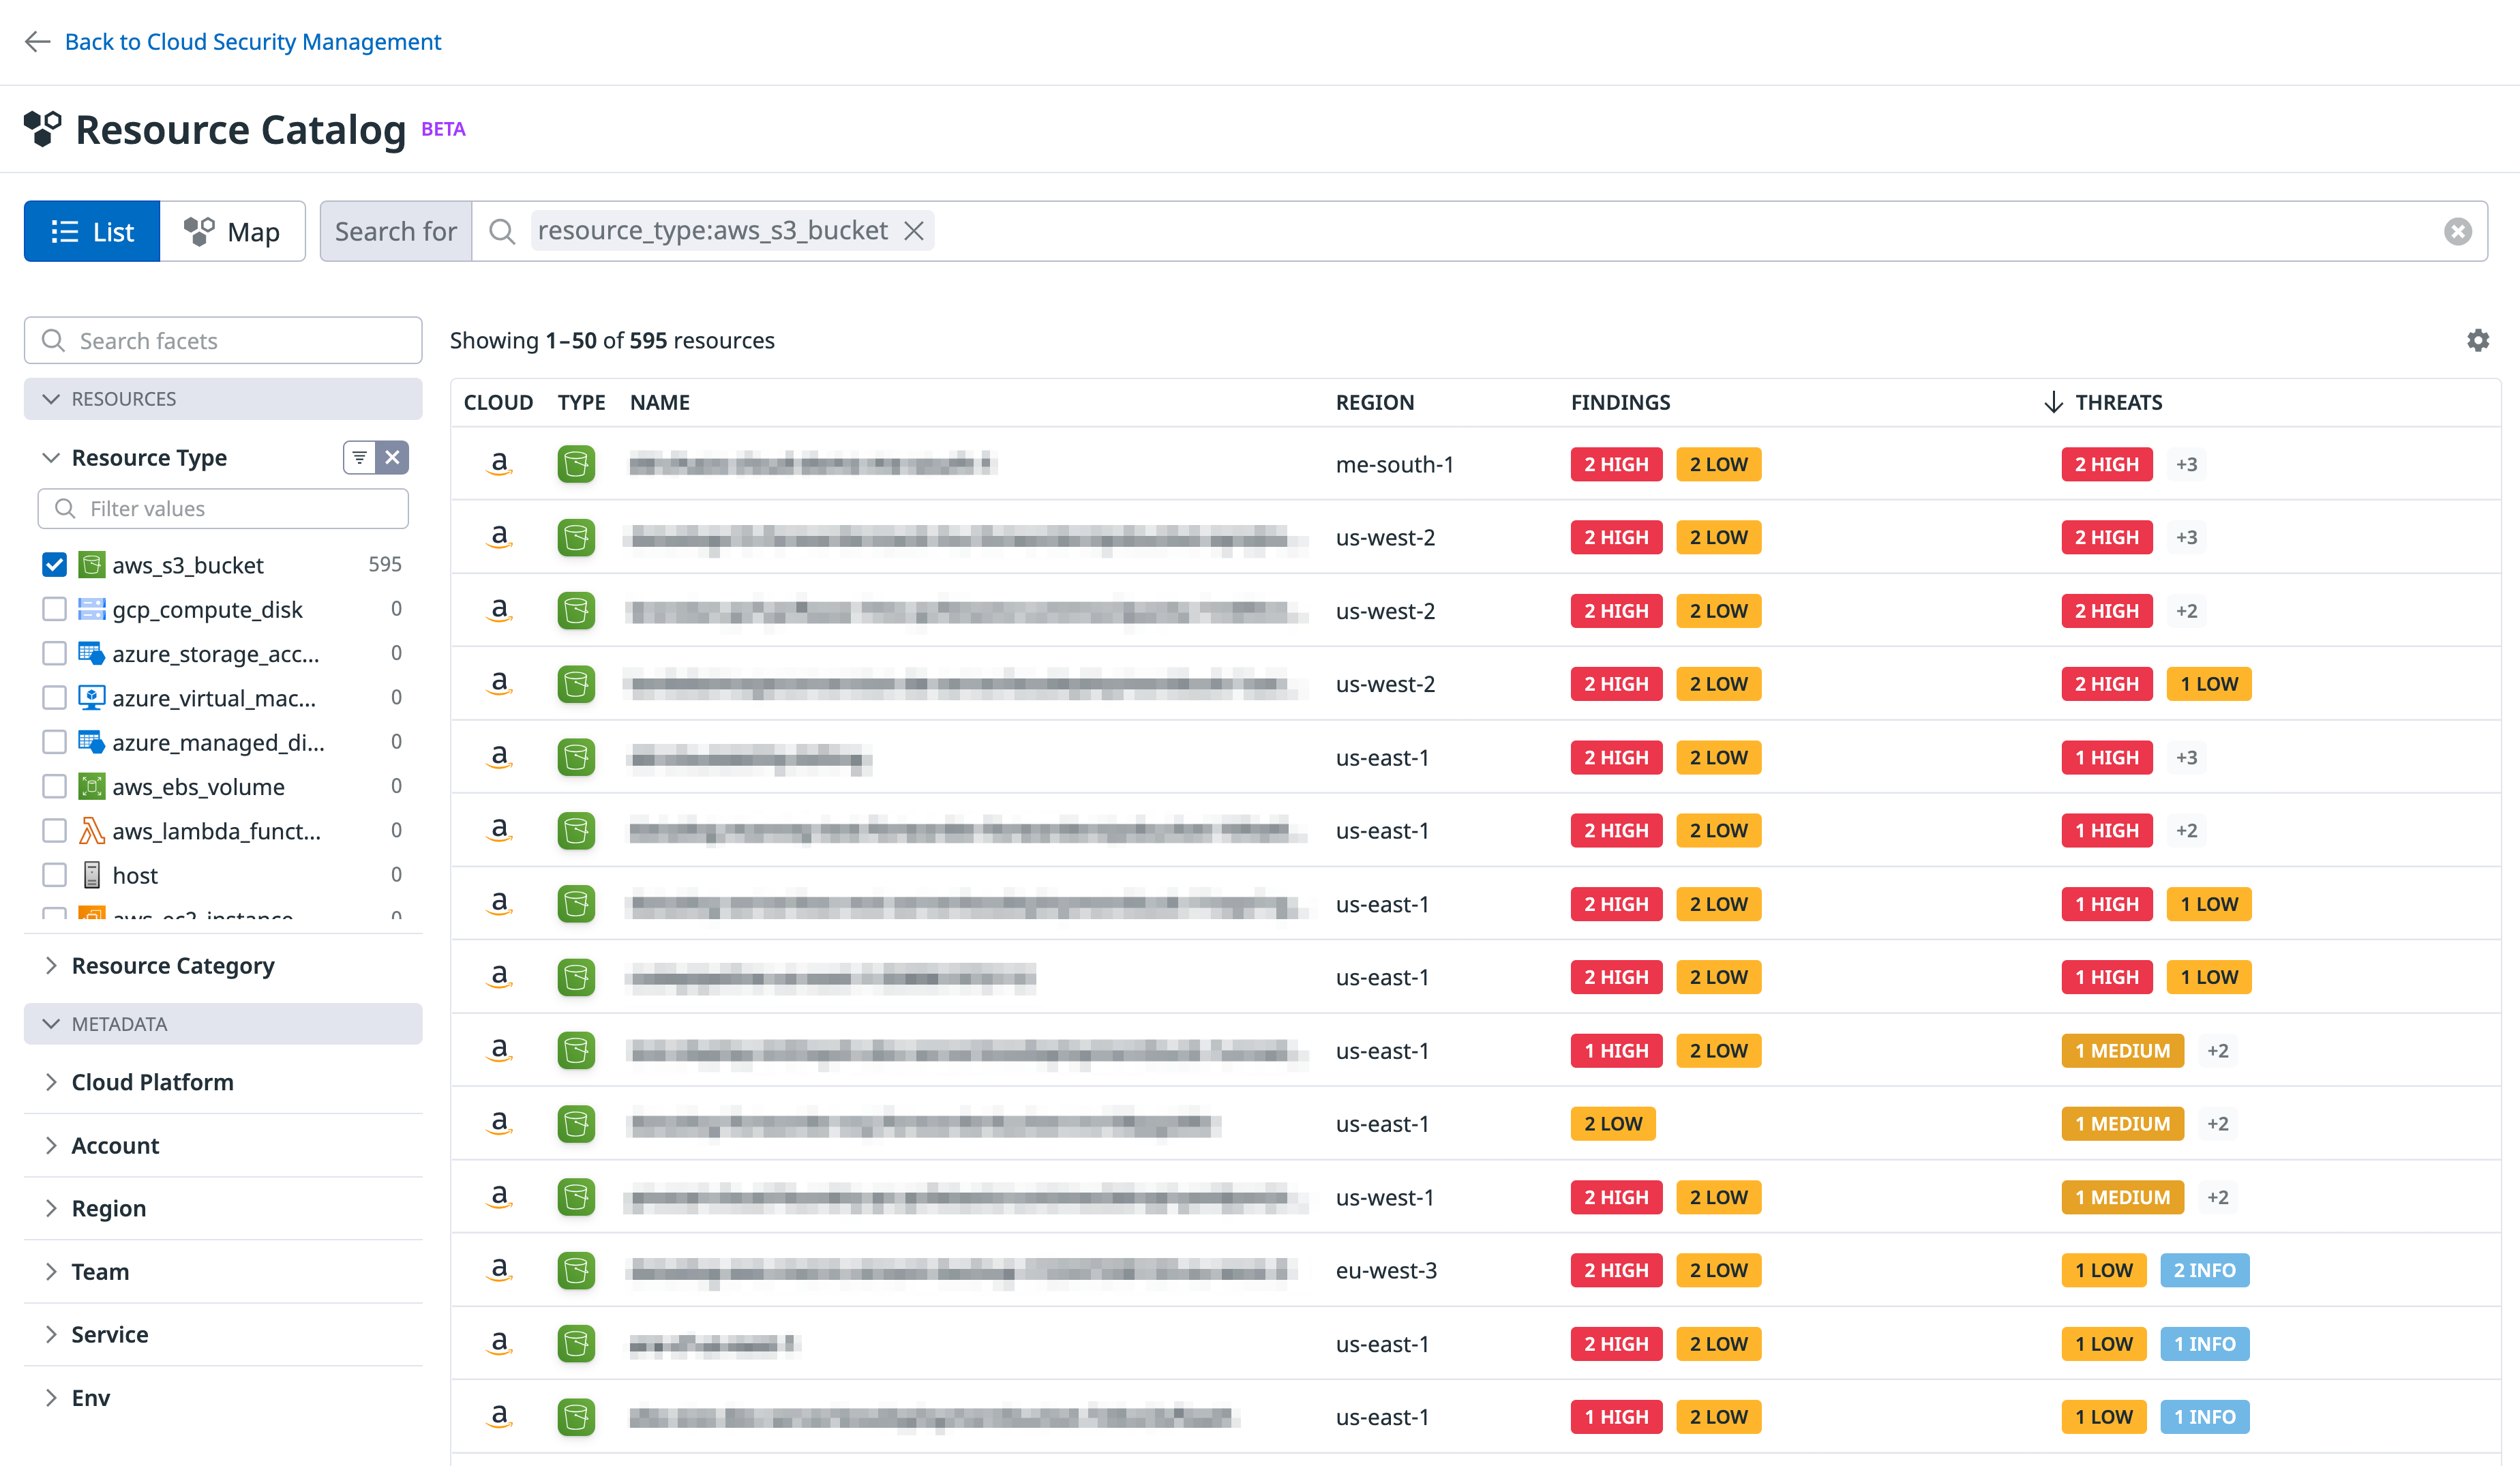Open Back to Cloud Security Management link
Screen dimensions: 2520x1466
(x=253, y=41)
